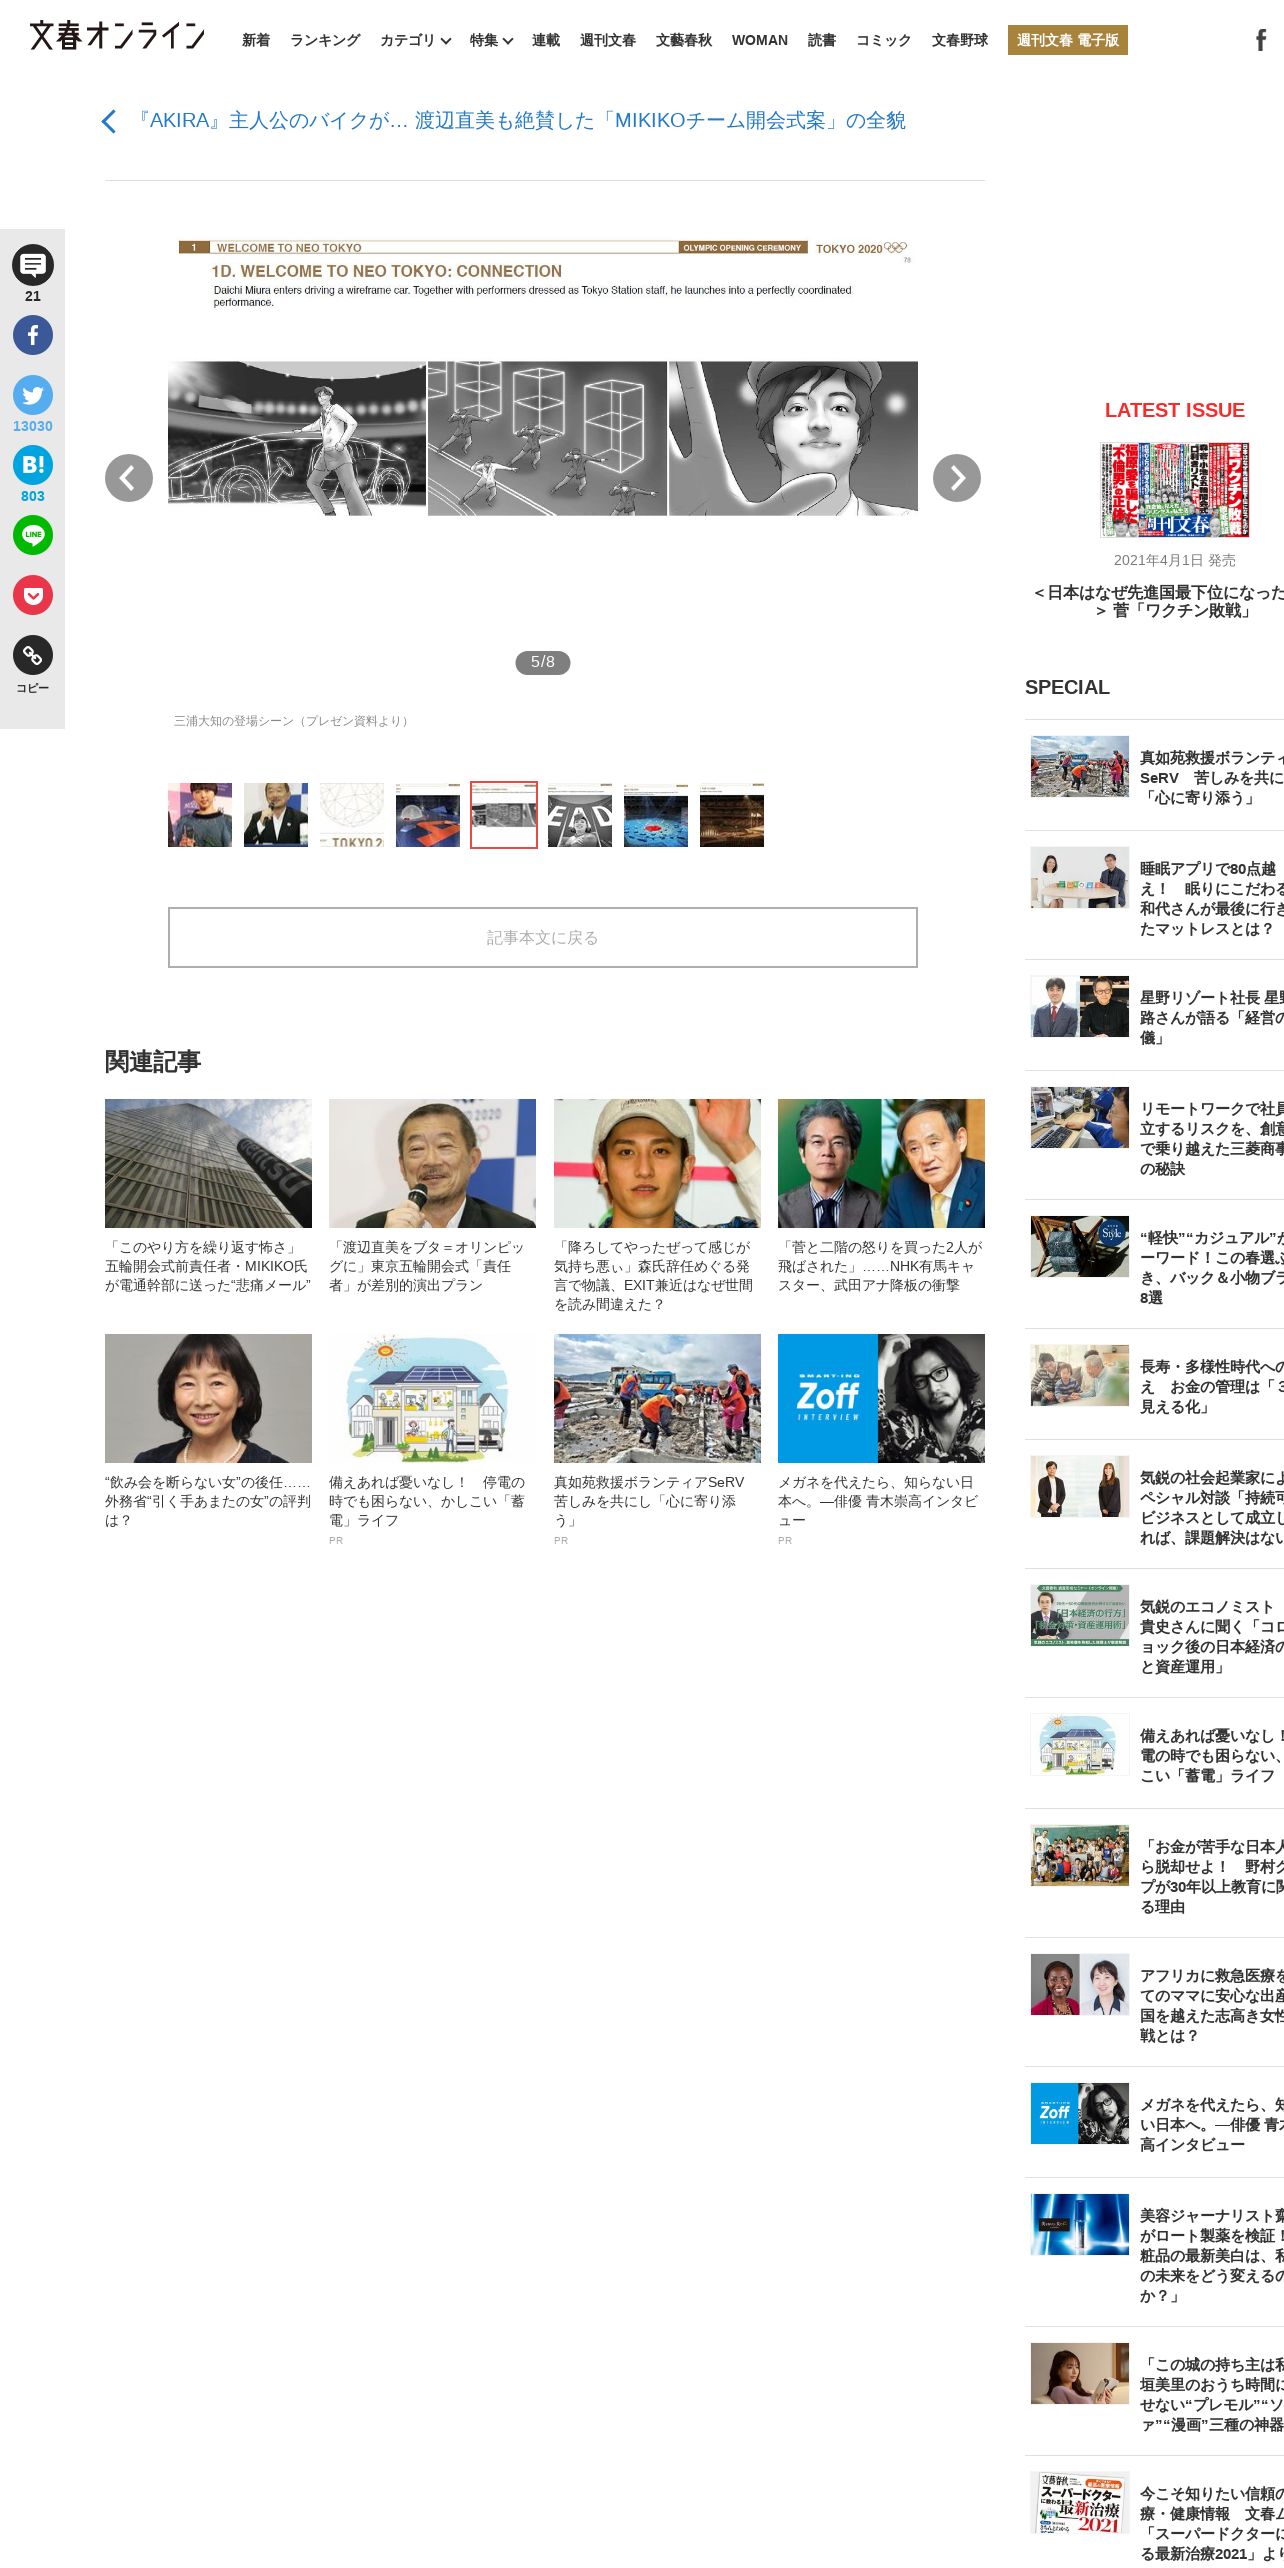Share article via Twitter sidebar icon

click(x=33, y=395)
